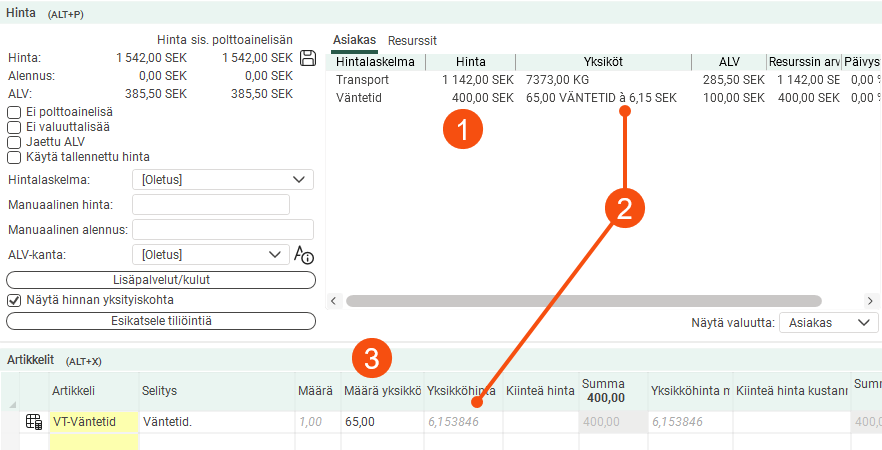Click the Lisäpalvelut/kulut button
Image resolution: width=882 pixels, height=450 pixels.
click(x=160, y=279)
